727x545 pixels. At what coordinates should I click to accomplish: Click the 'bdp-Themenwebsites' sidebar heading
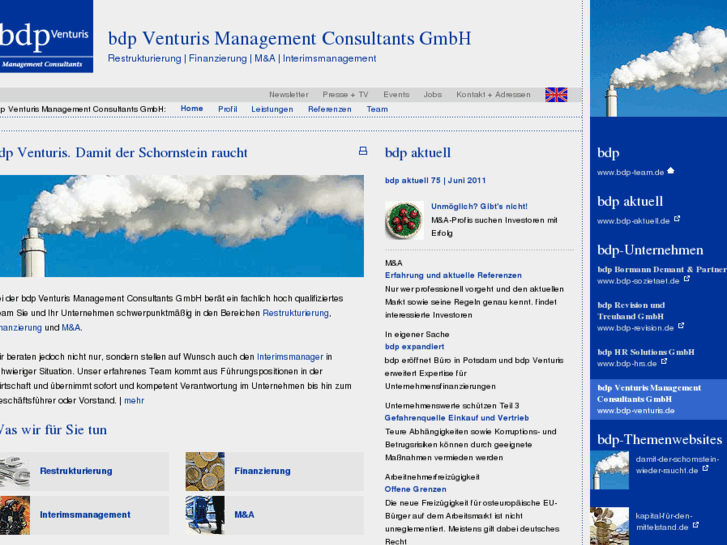660,439
